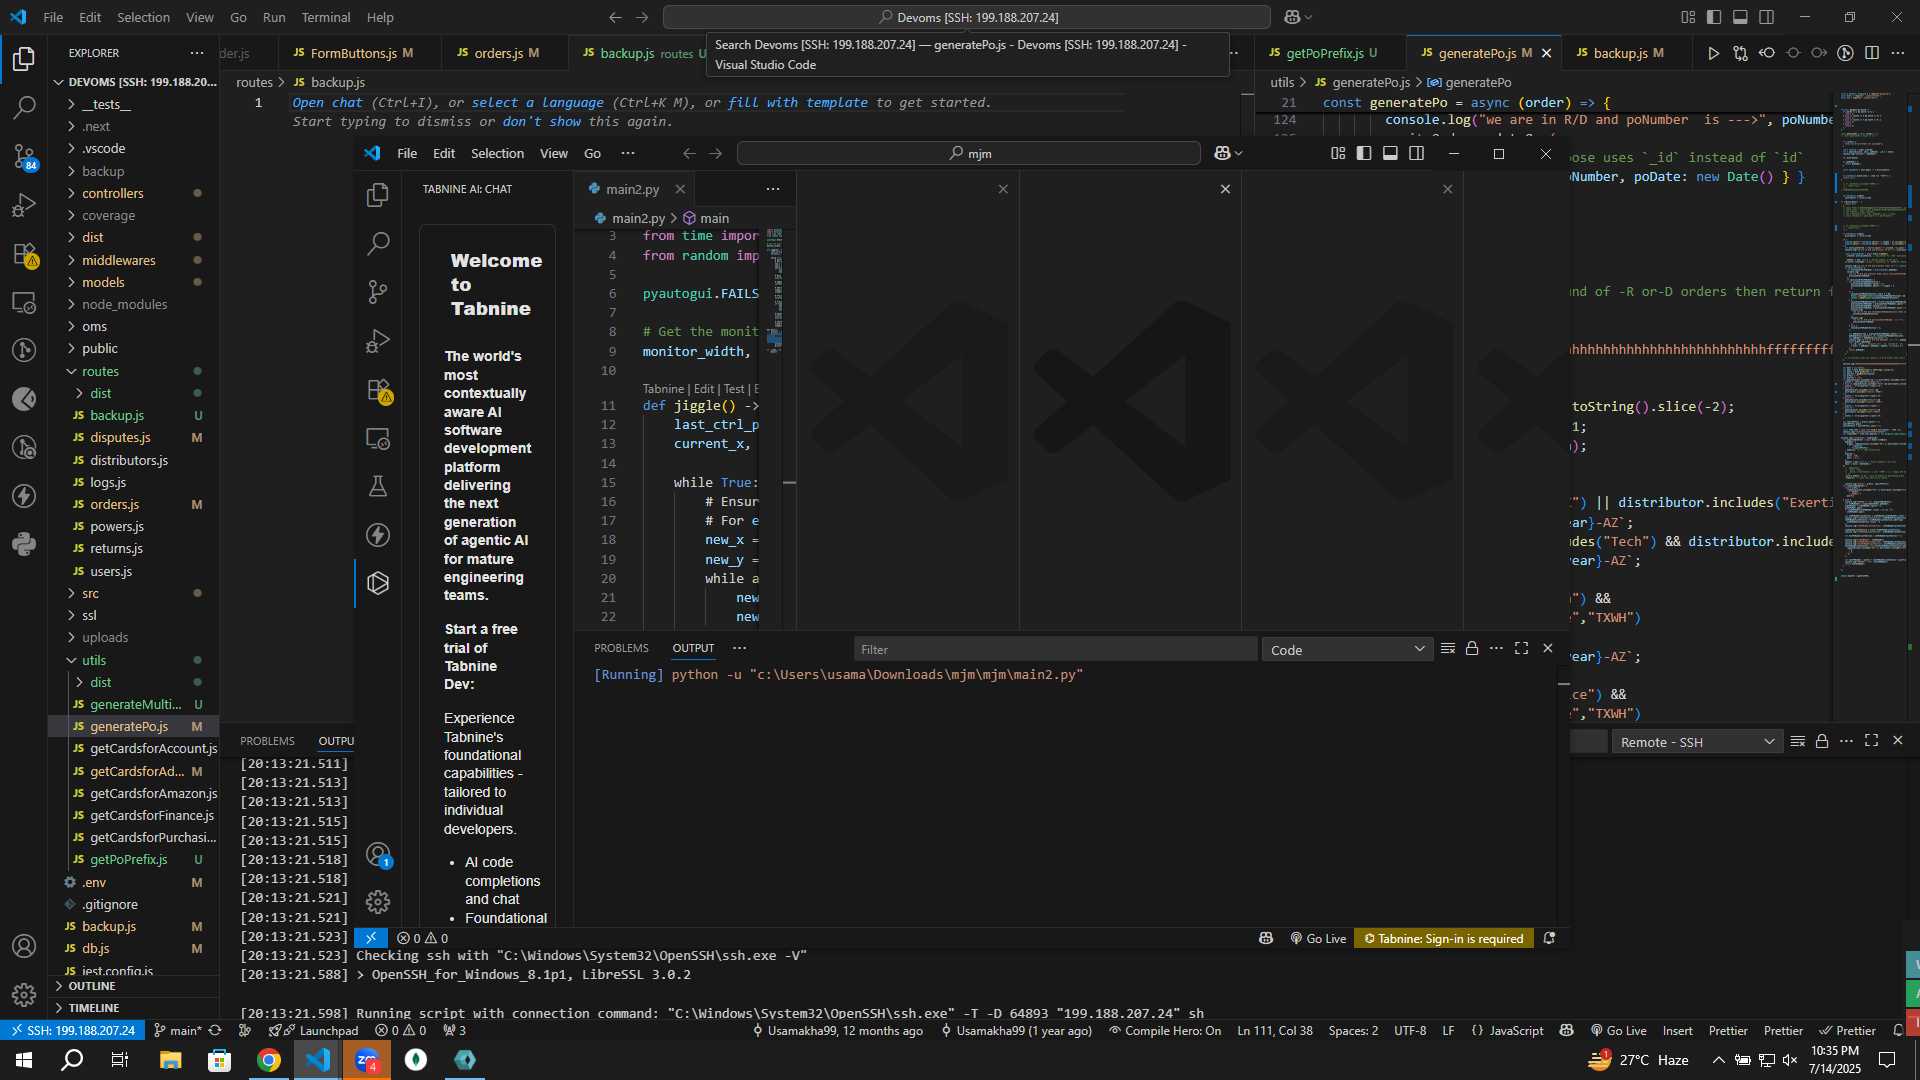Click Go Live in the mjm status bar
The height and width of the screenshot is (1080, 1920).
(1319, 938)
